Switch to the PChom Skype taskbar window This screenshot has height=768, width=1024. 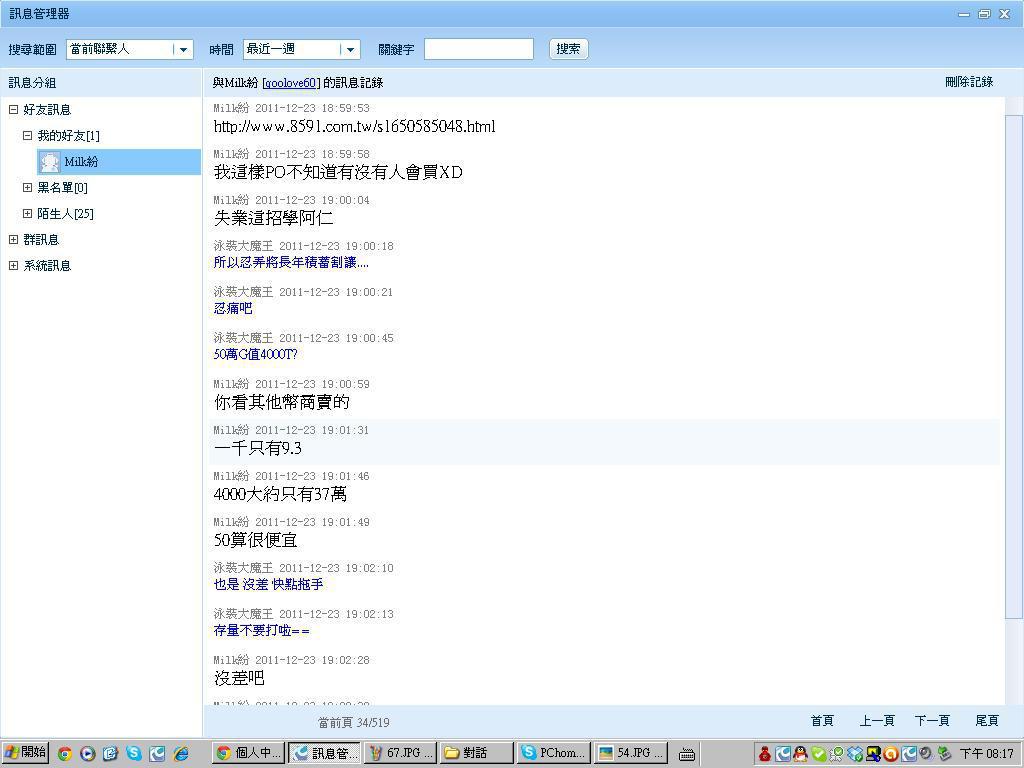coord(554,753)
